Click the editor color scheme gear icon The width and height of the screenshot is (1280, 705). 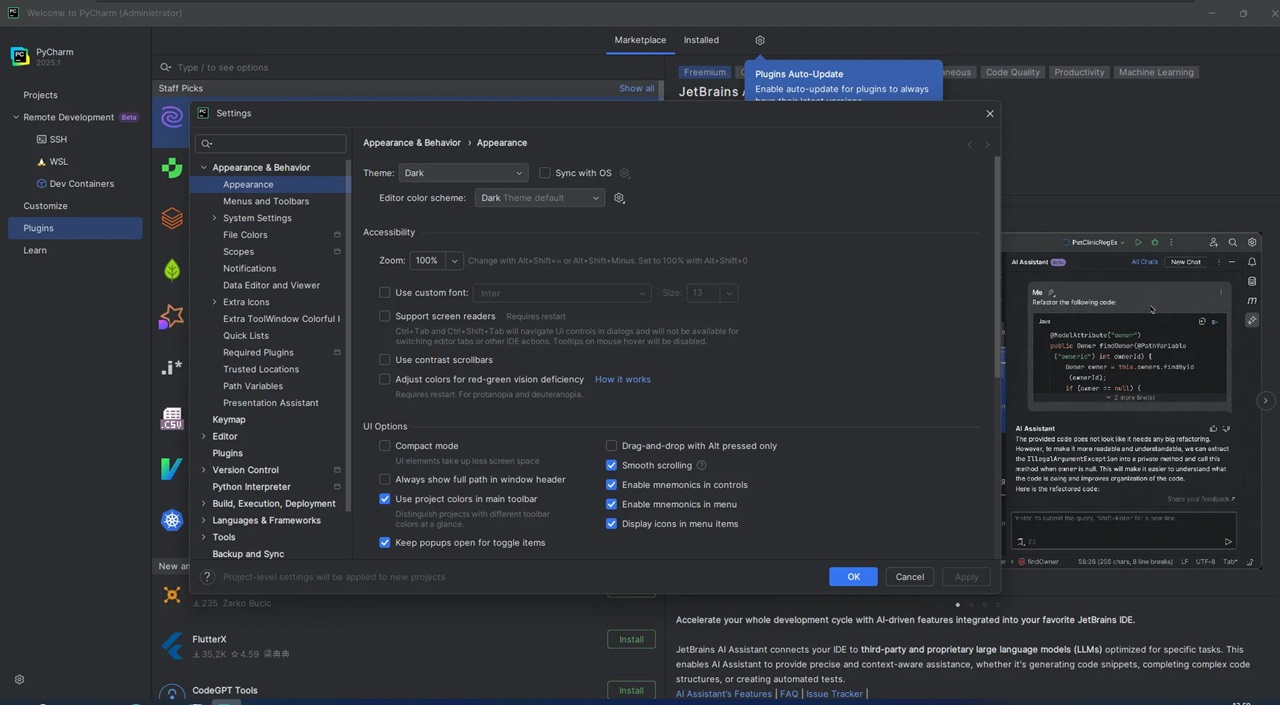coord(619,198)
